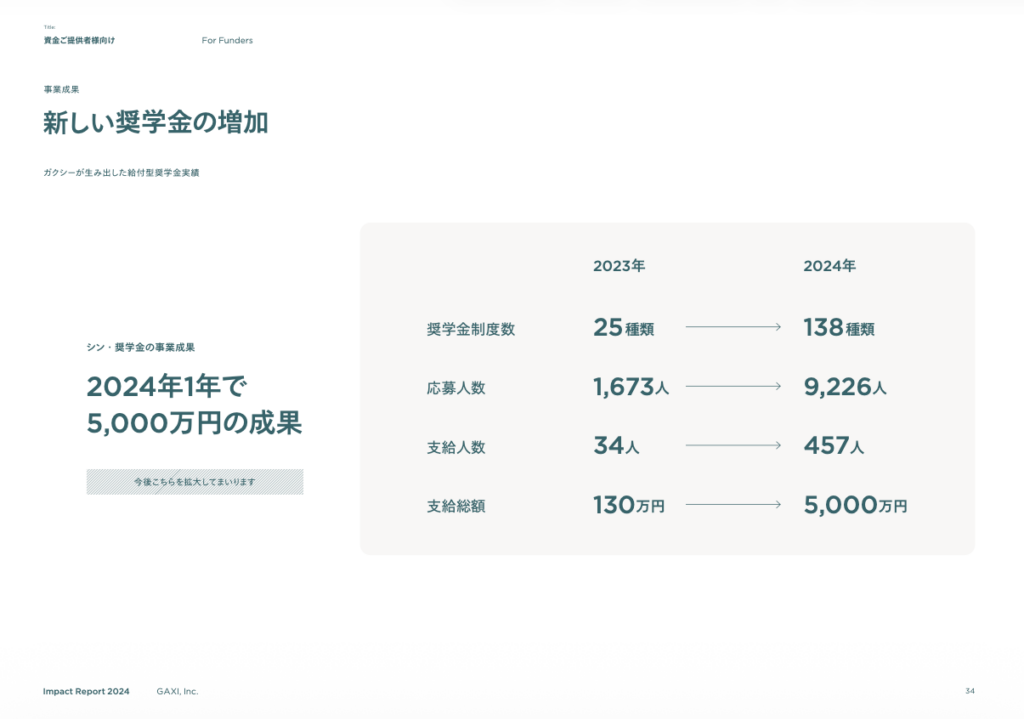This screenshot has width=1024, height=719.
Task: Select the 新しい奨学金の増加 heading
Action: coord(155,123)
